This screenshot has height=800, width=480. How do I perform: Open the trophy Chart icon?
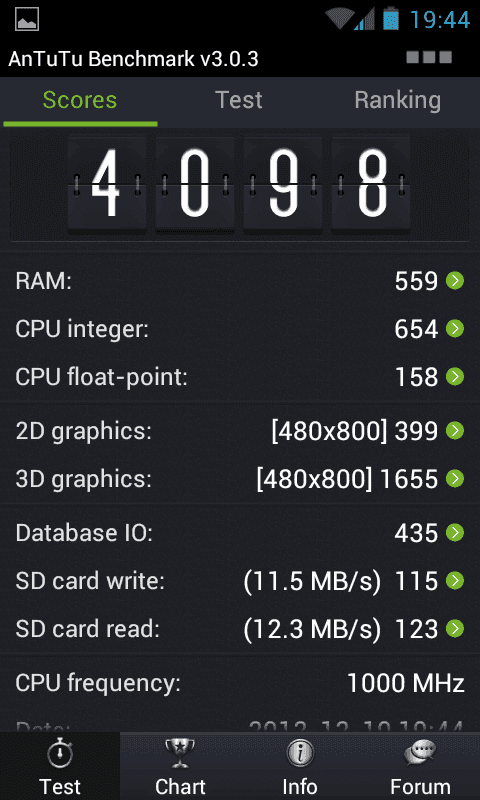(180, 754)
